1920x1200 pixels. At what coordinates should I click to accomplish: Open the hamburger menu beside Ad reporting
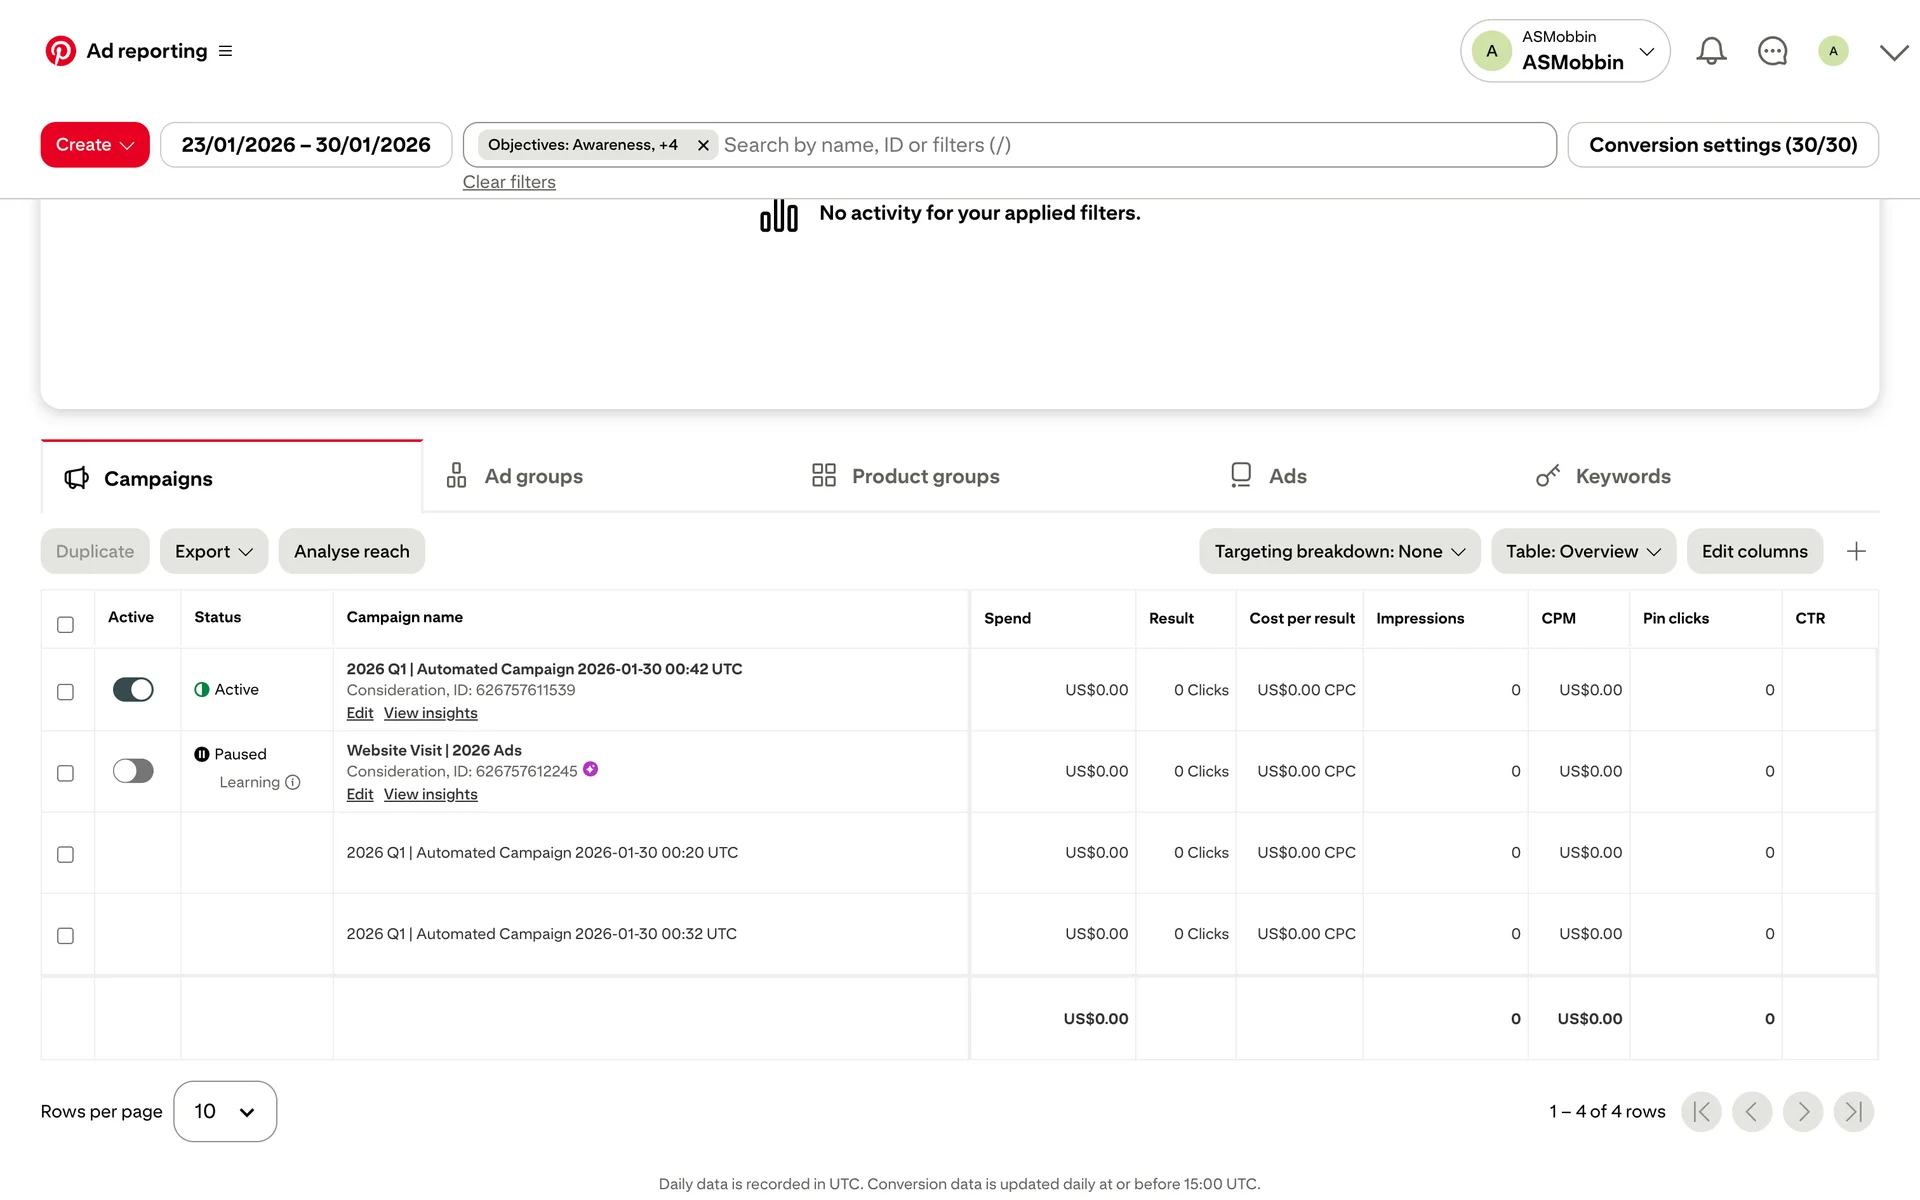coord(225,51)
